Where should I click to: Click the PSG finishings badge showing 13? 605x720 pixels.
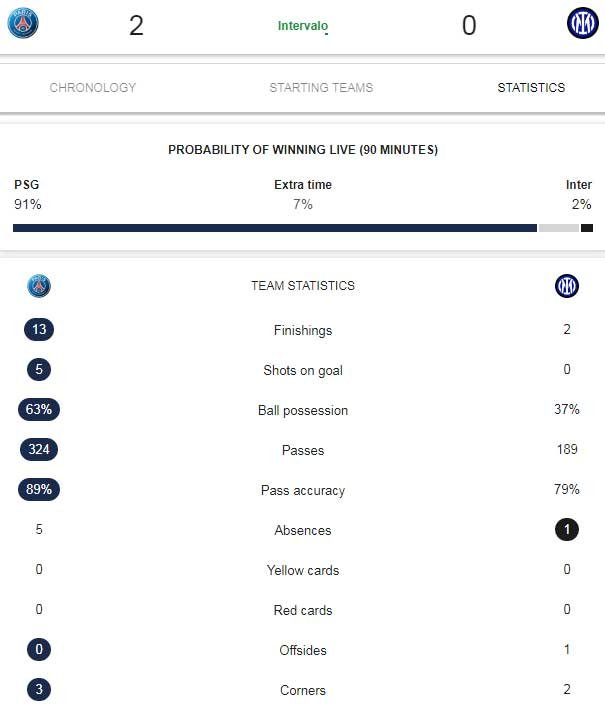point(39,329)
